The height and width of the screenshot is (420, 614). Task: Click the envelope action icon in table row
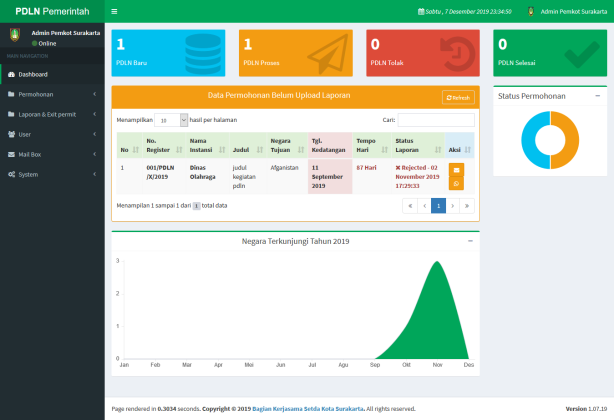pos(457,170)
